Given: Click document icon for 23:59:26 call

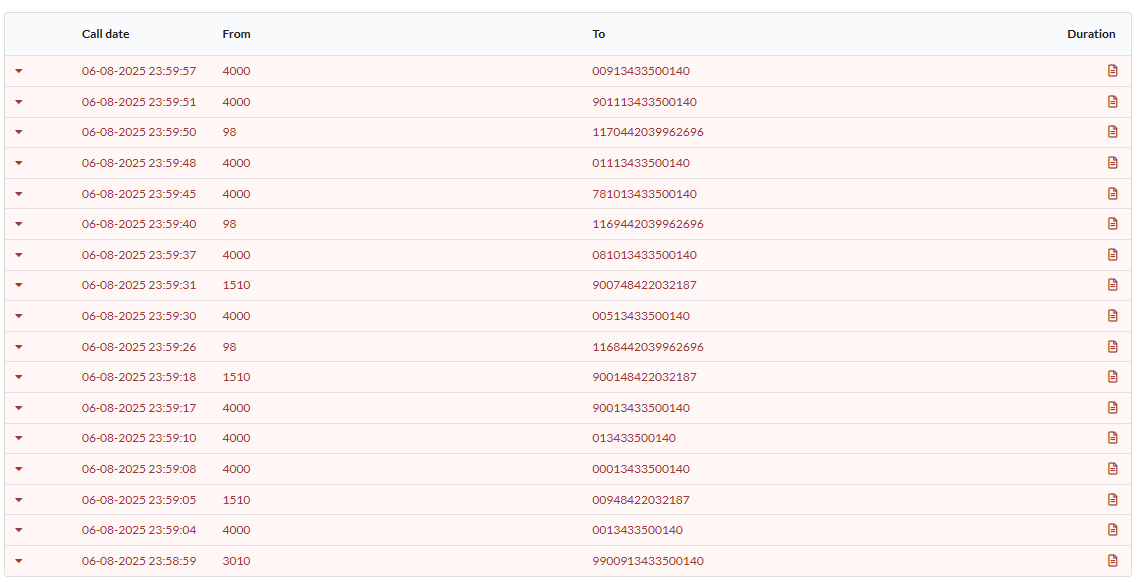Looking at the screenshot, I should [1112, 347].
